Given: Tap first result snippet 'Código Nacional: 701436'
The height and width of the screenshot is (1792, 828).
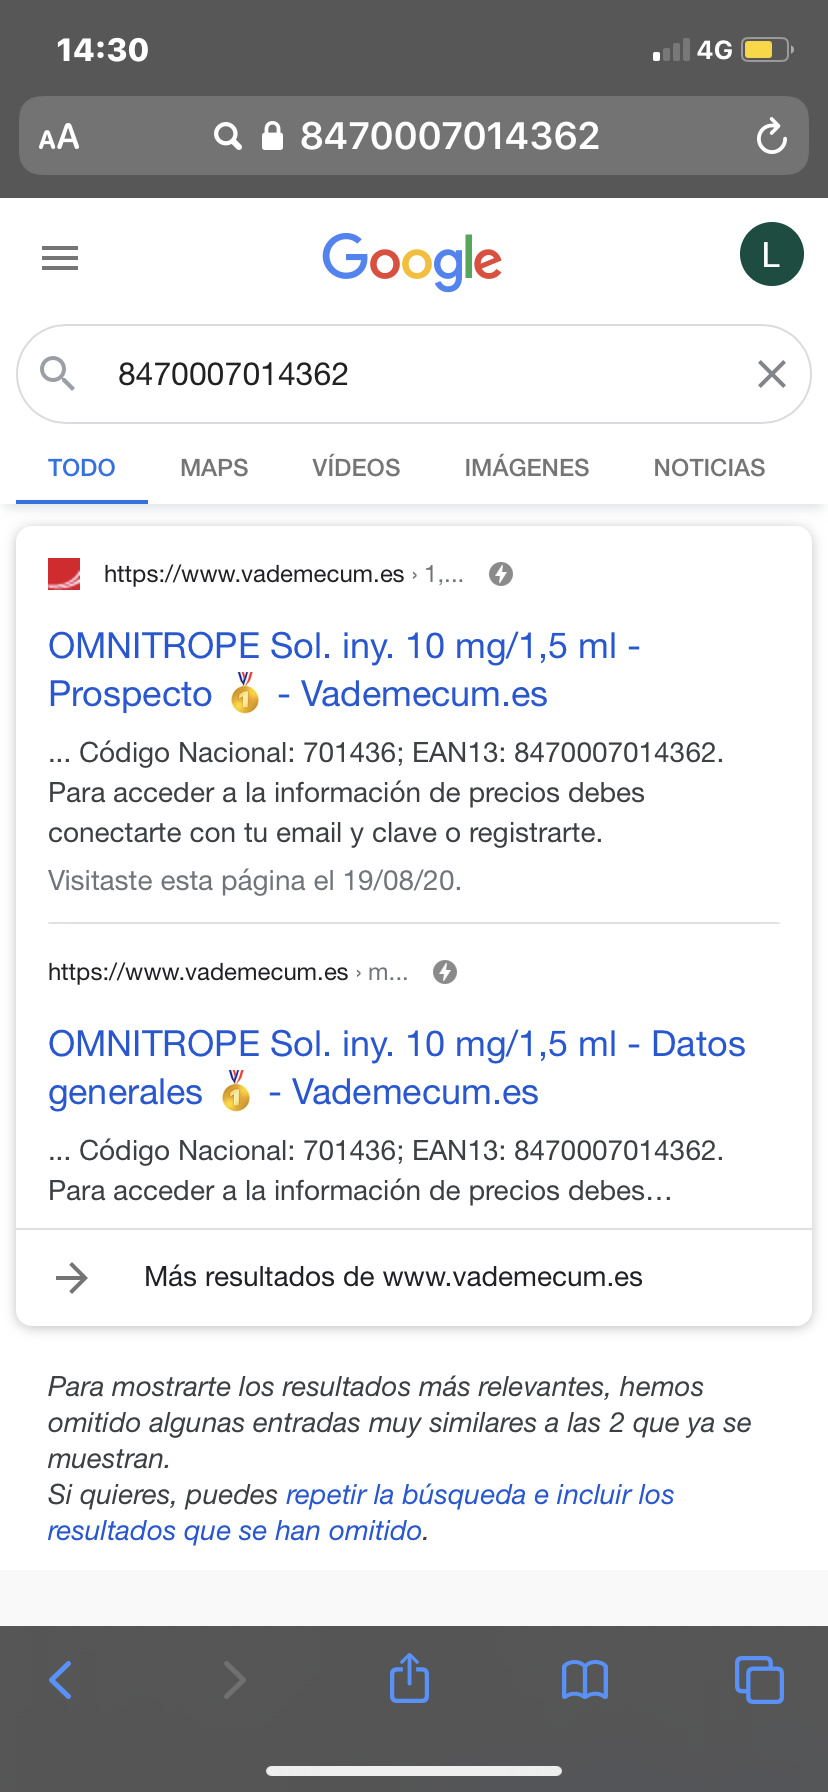Looking at the screenshot, I should click(238, 753).
